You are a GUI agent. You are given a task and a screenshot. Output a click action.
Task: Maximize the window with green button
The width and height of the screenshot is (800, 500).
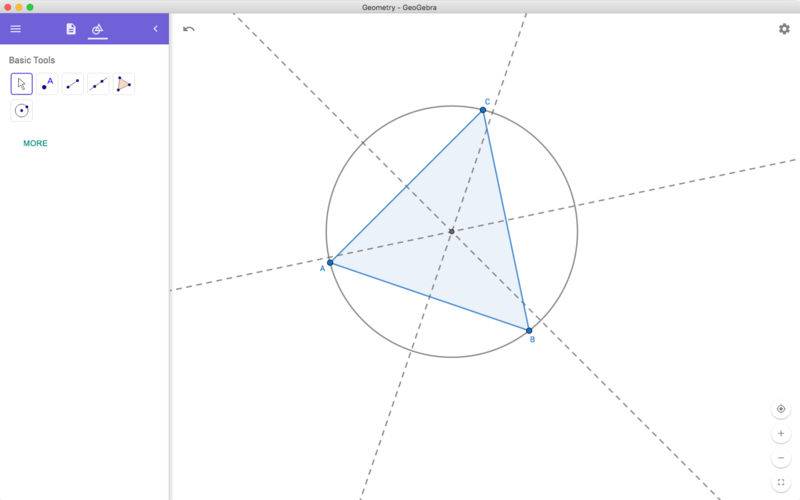tap(30, 7)
